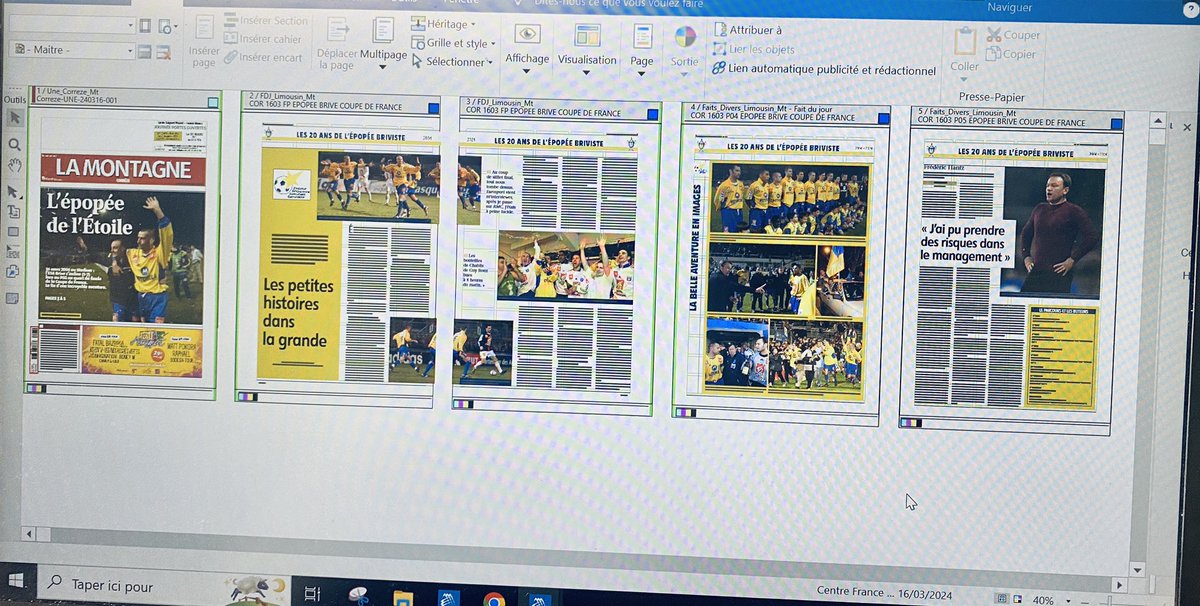Click the light blue status square on page 1
This screenshot has width=1200, height=606.
tap(213, 101)
